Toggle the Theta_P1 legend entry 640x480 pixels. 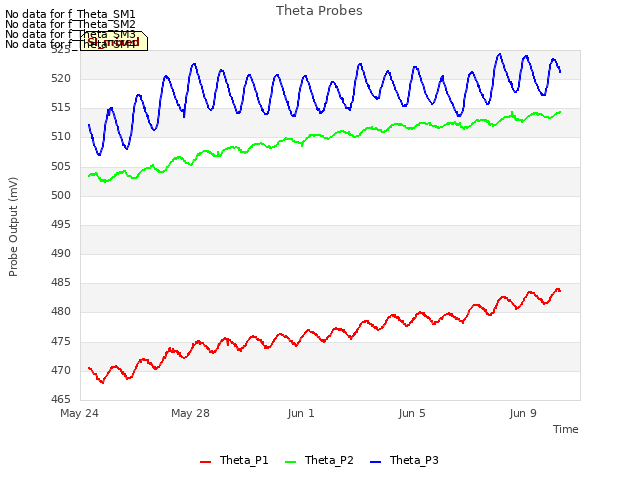234,460
